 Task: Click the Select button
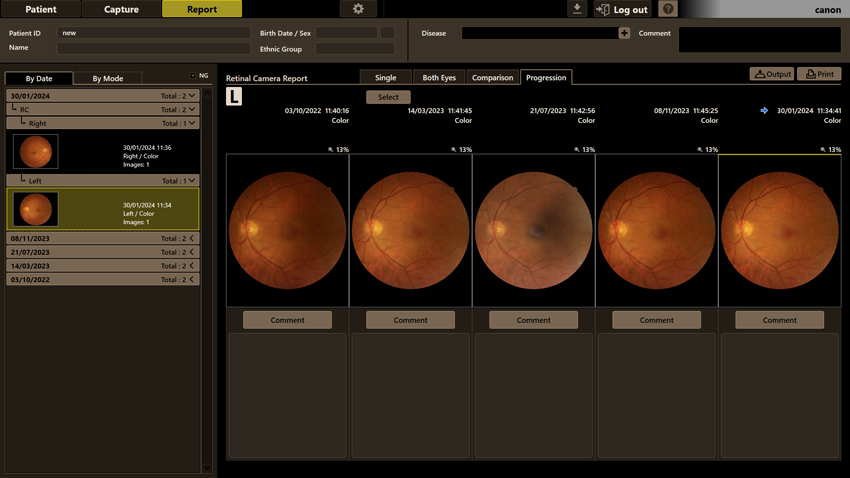click(388, 97)
